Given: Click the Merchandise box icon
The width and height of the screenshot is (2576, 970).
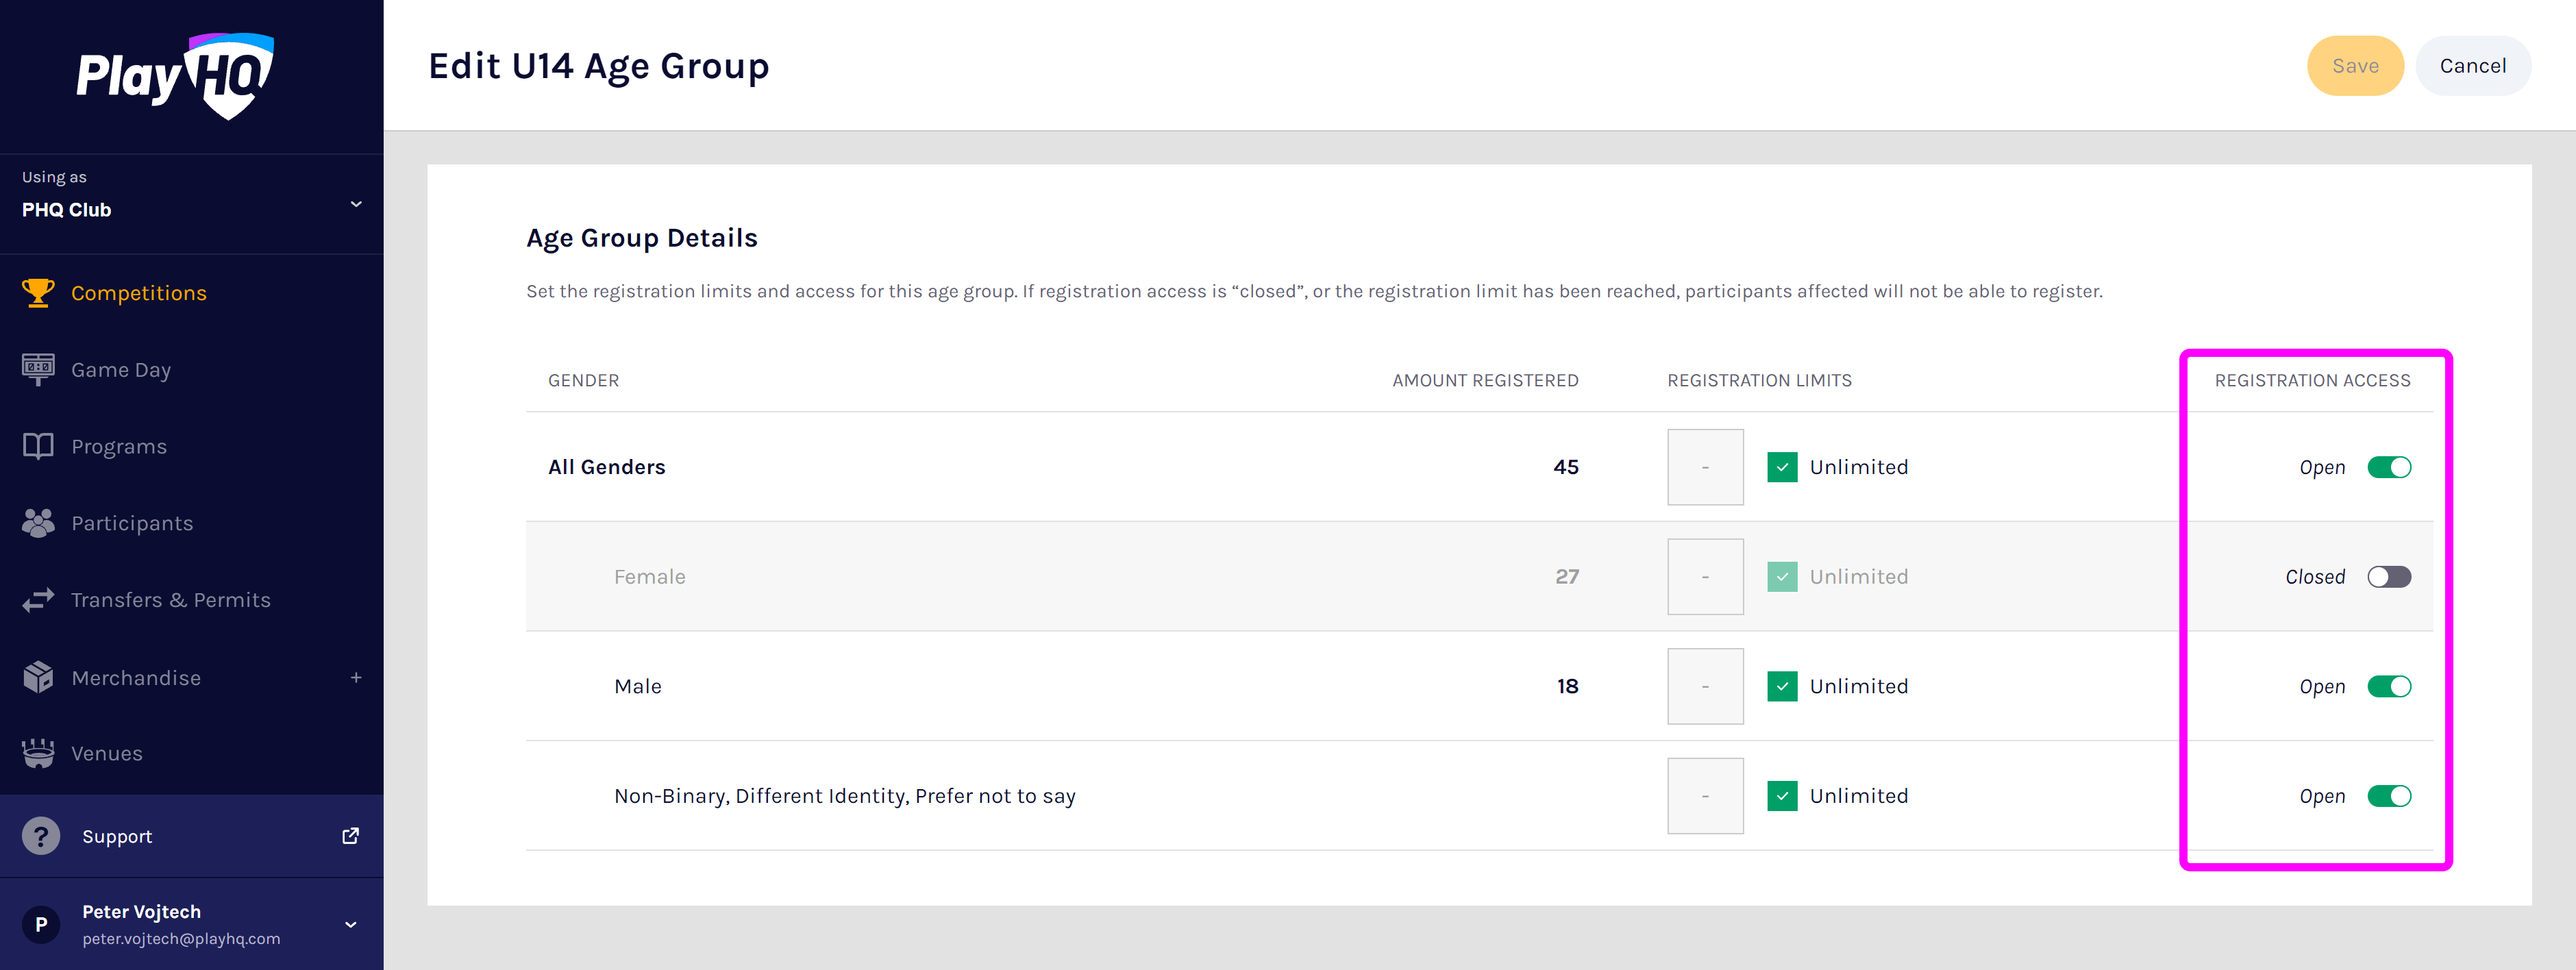Looking at the screenshot, I should coord(38,677).
